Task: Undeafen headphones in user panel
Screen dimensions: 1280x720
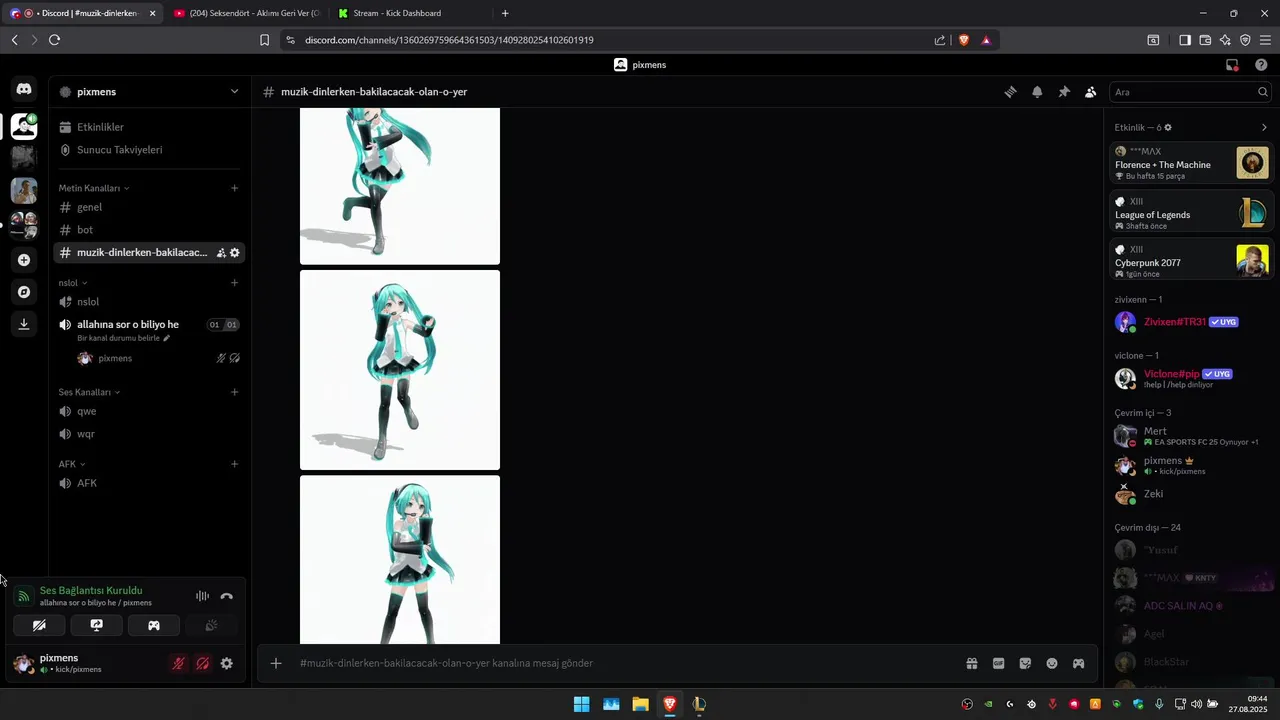Action: [203, 663]
